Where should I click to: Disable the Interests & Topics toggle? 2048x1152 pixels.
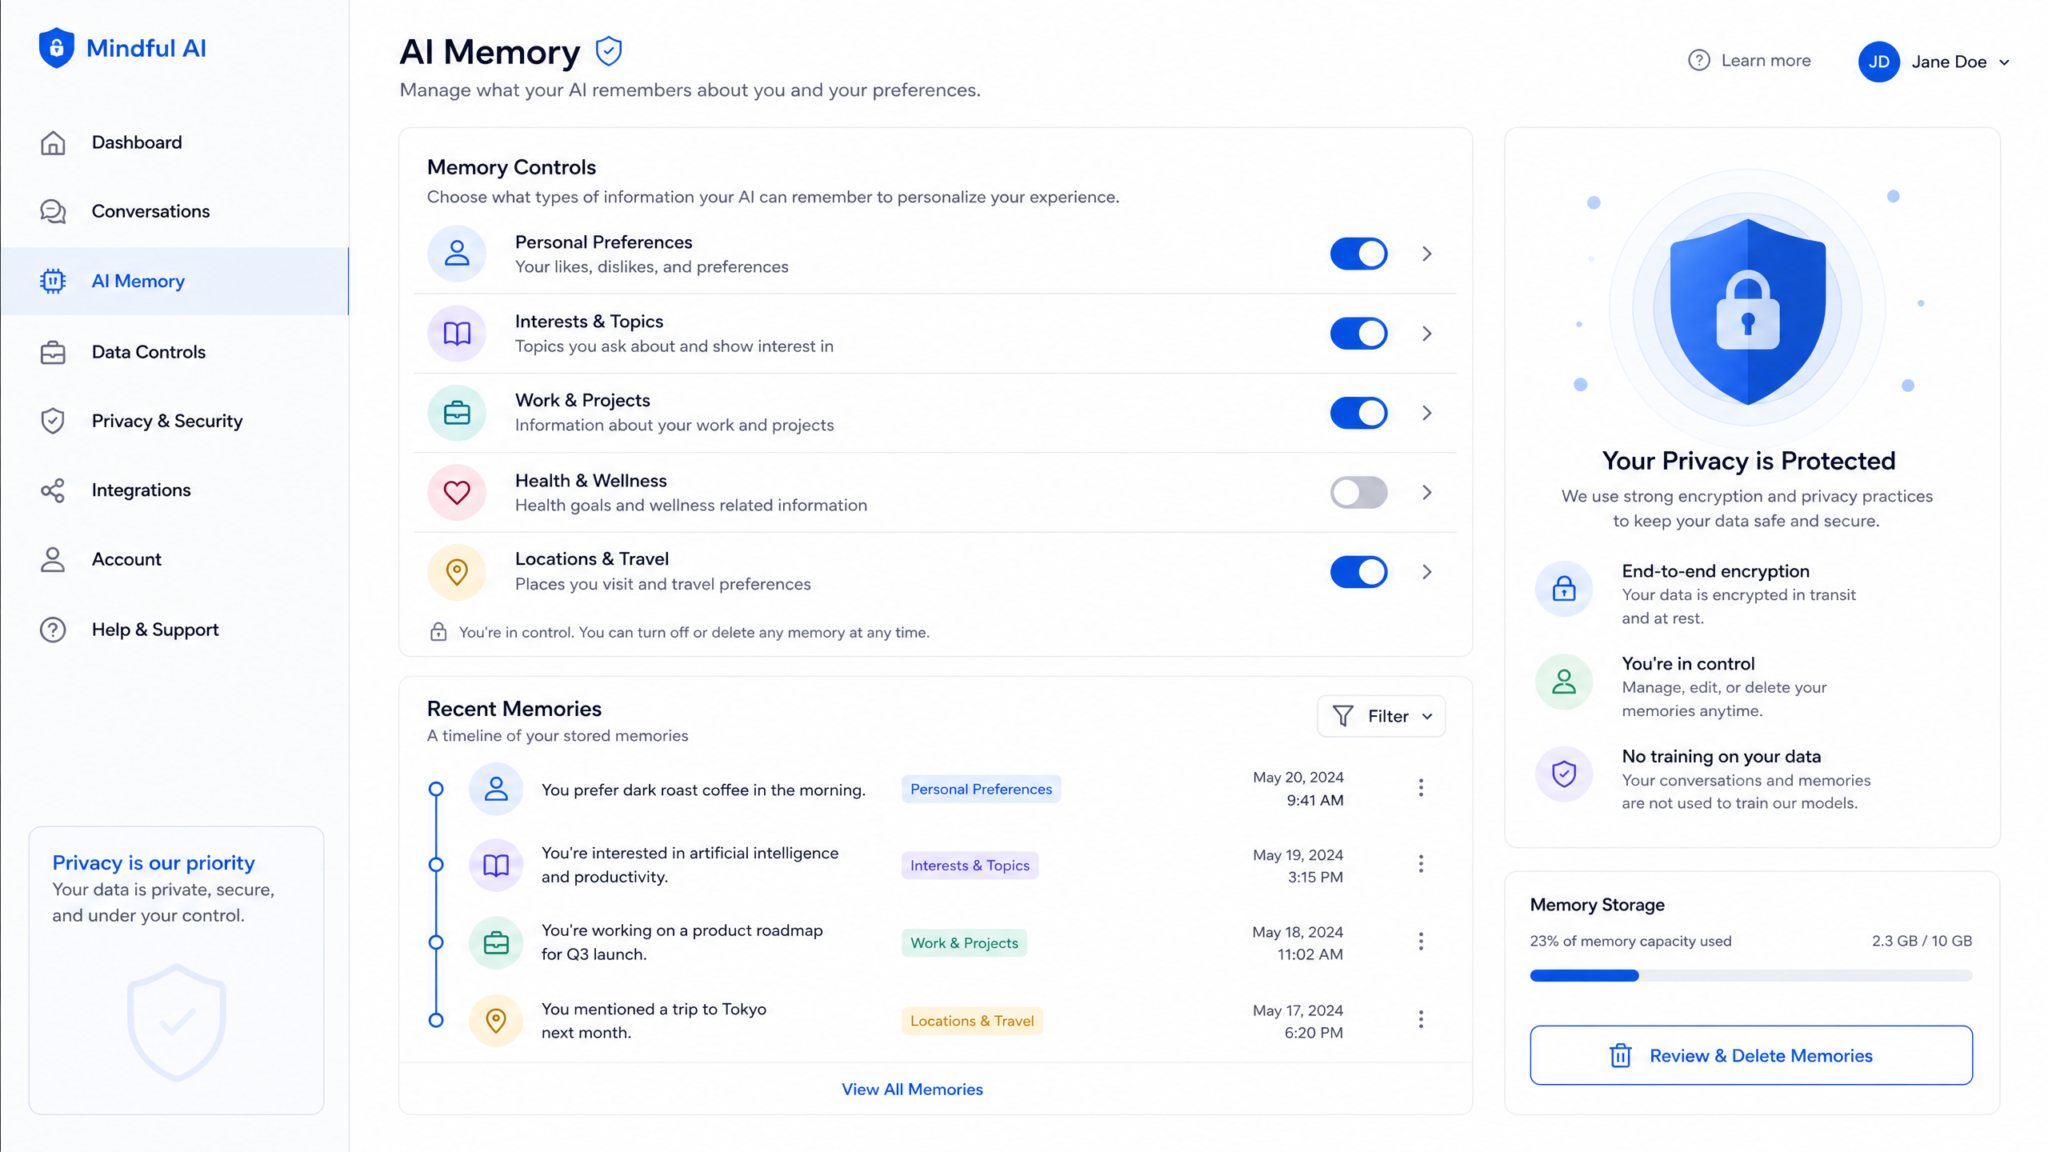[x=1358, y=333]
